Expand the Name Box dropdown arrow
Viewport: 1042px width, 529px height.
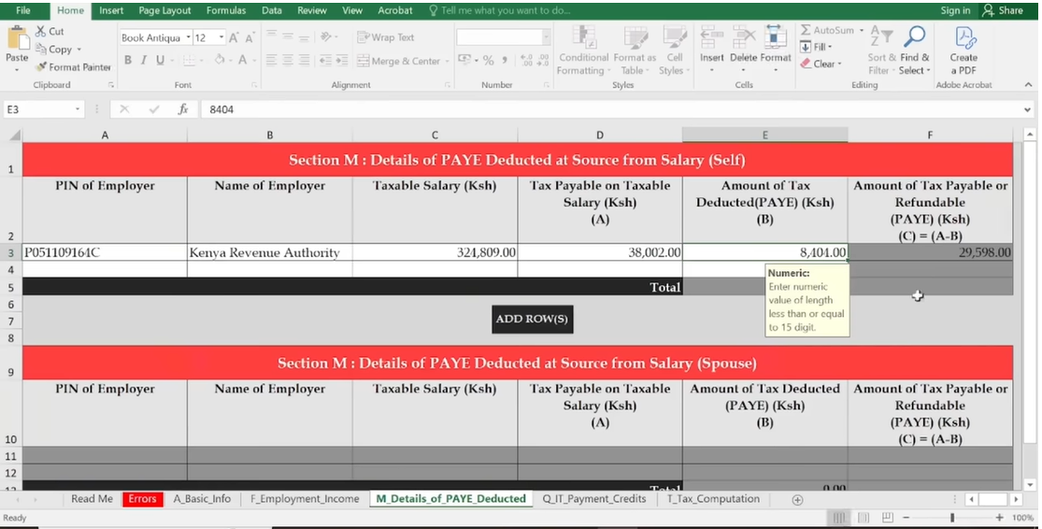pyautogui.click(x=78, y=109)
